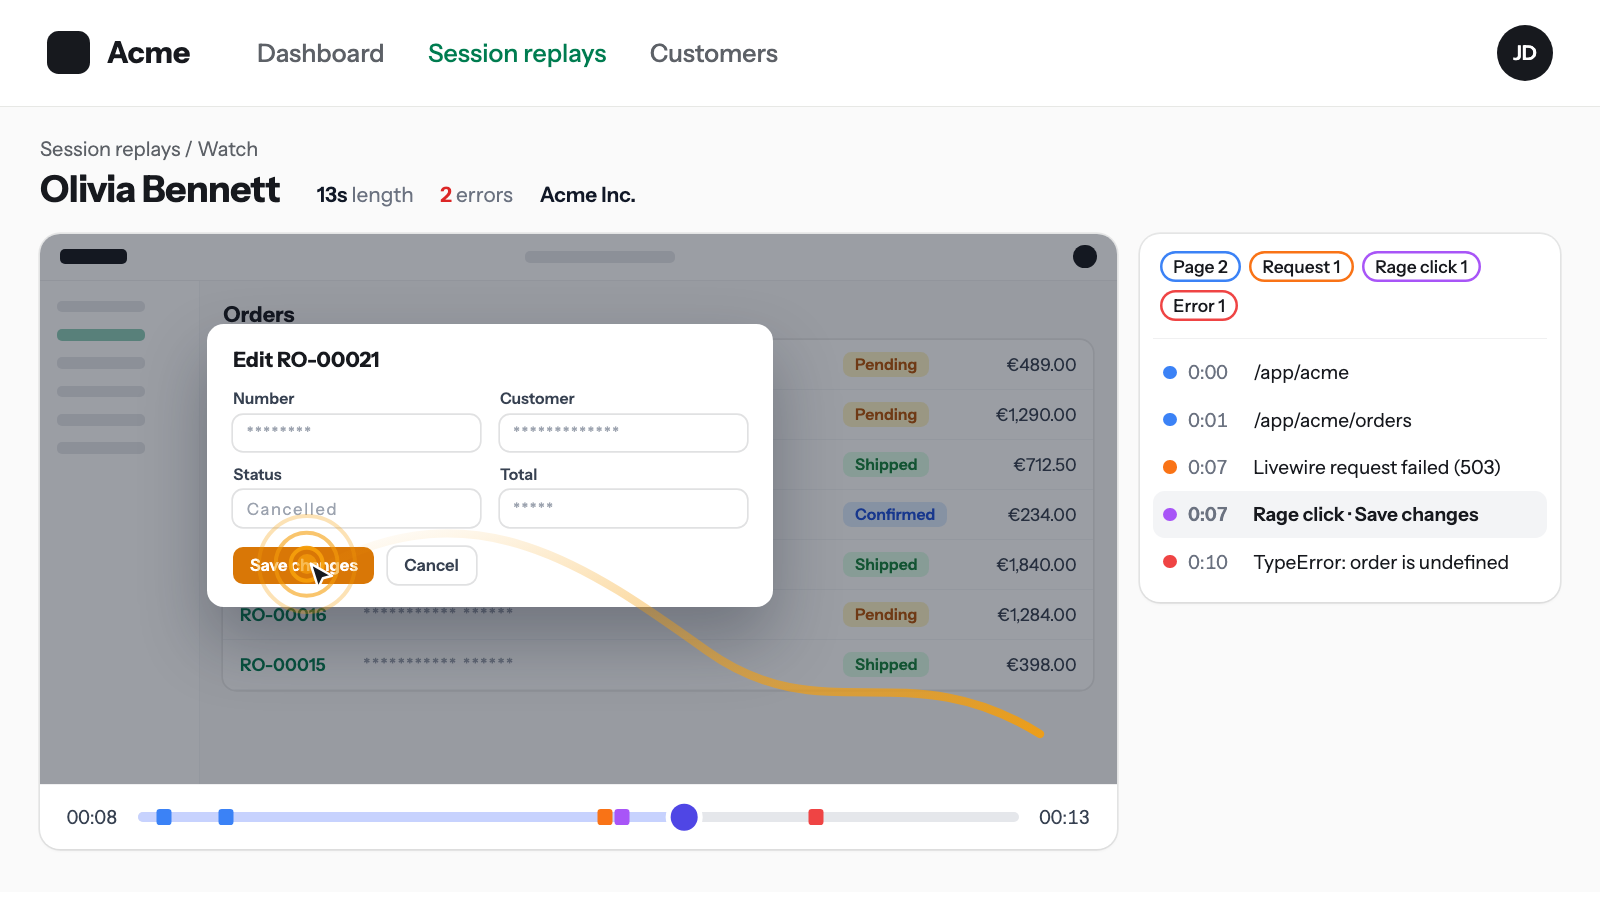Select Rage click Save changes event
This screenshot has height=900, width=1600.
coord(1350,514)
